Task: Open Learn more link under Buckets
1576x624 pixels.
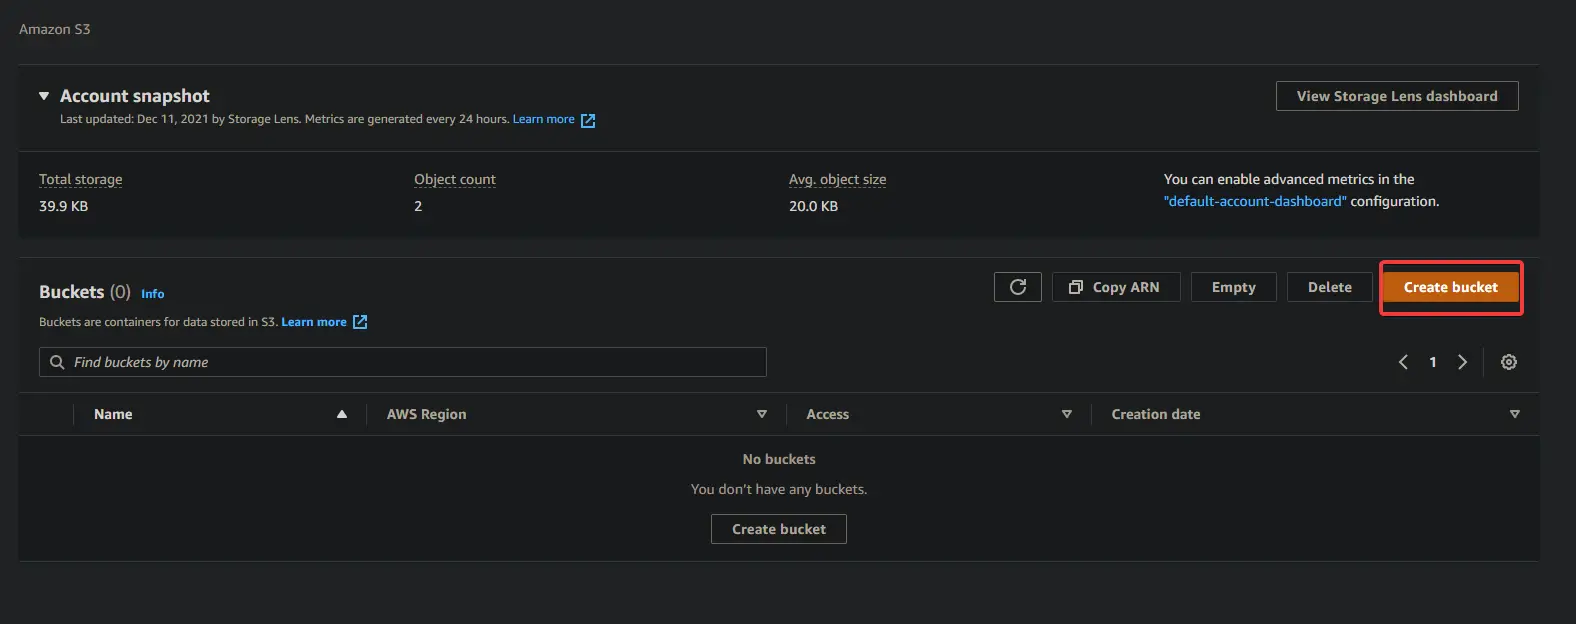Action: pyautogui.click(x=314, y=322)
